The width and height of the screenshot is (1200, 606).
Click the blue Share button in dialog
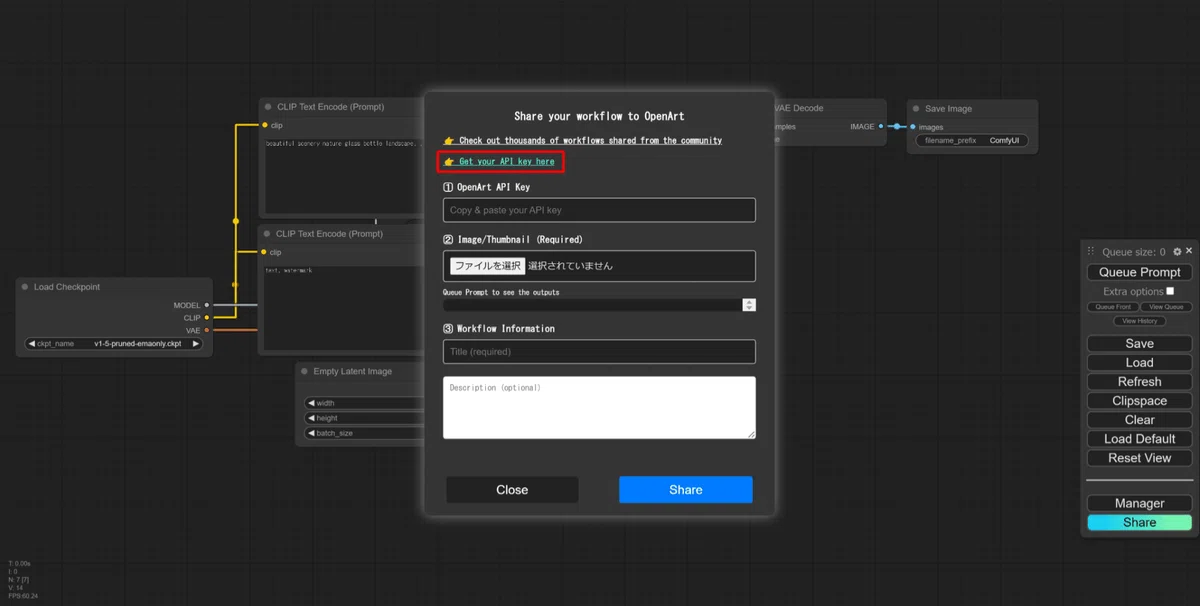point(686,490)
